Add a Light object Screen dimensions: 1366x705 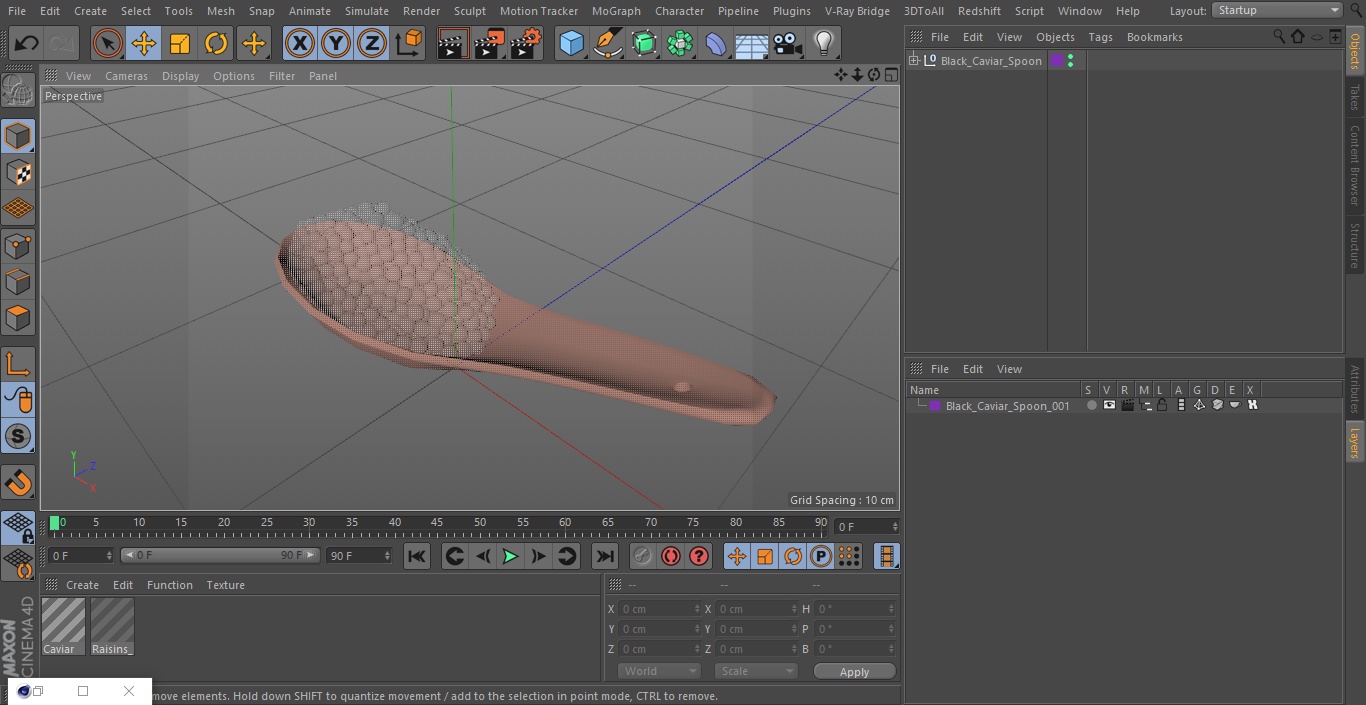[824, 44]
